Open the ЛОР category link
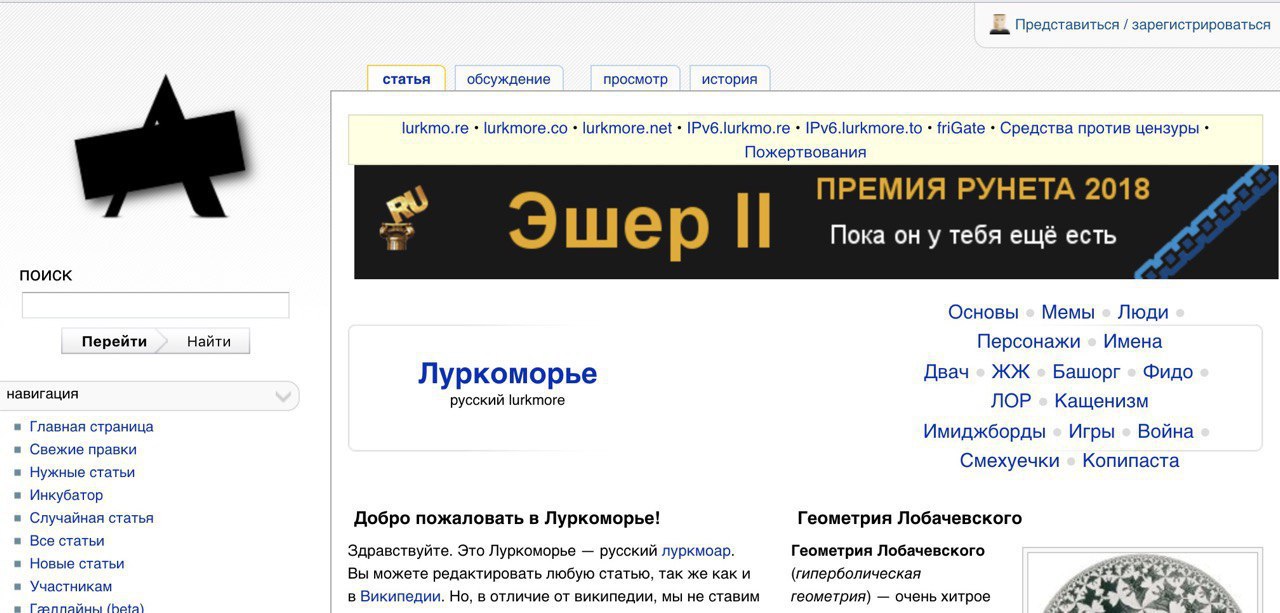Image resolution: width=1280 pixels, height=613 pixels. point(1011,401)
